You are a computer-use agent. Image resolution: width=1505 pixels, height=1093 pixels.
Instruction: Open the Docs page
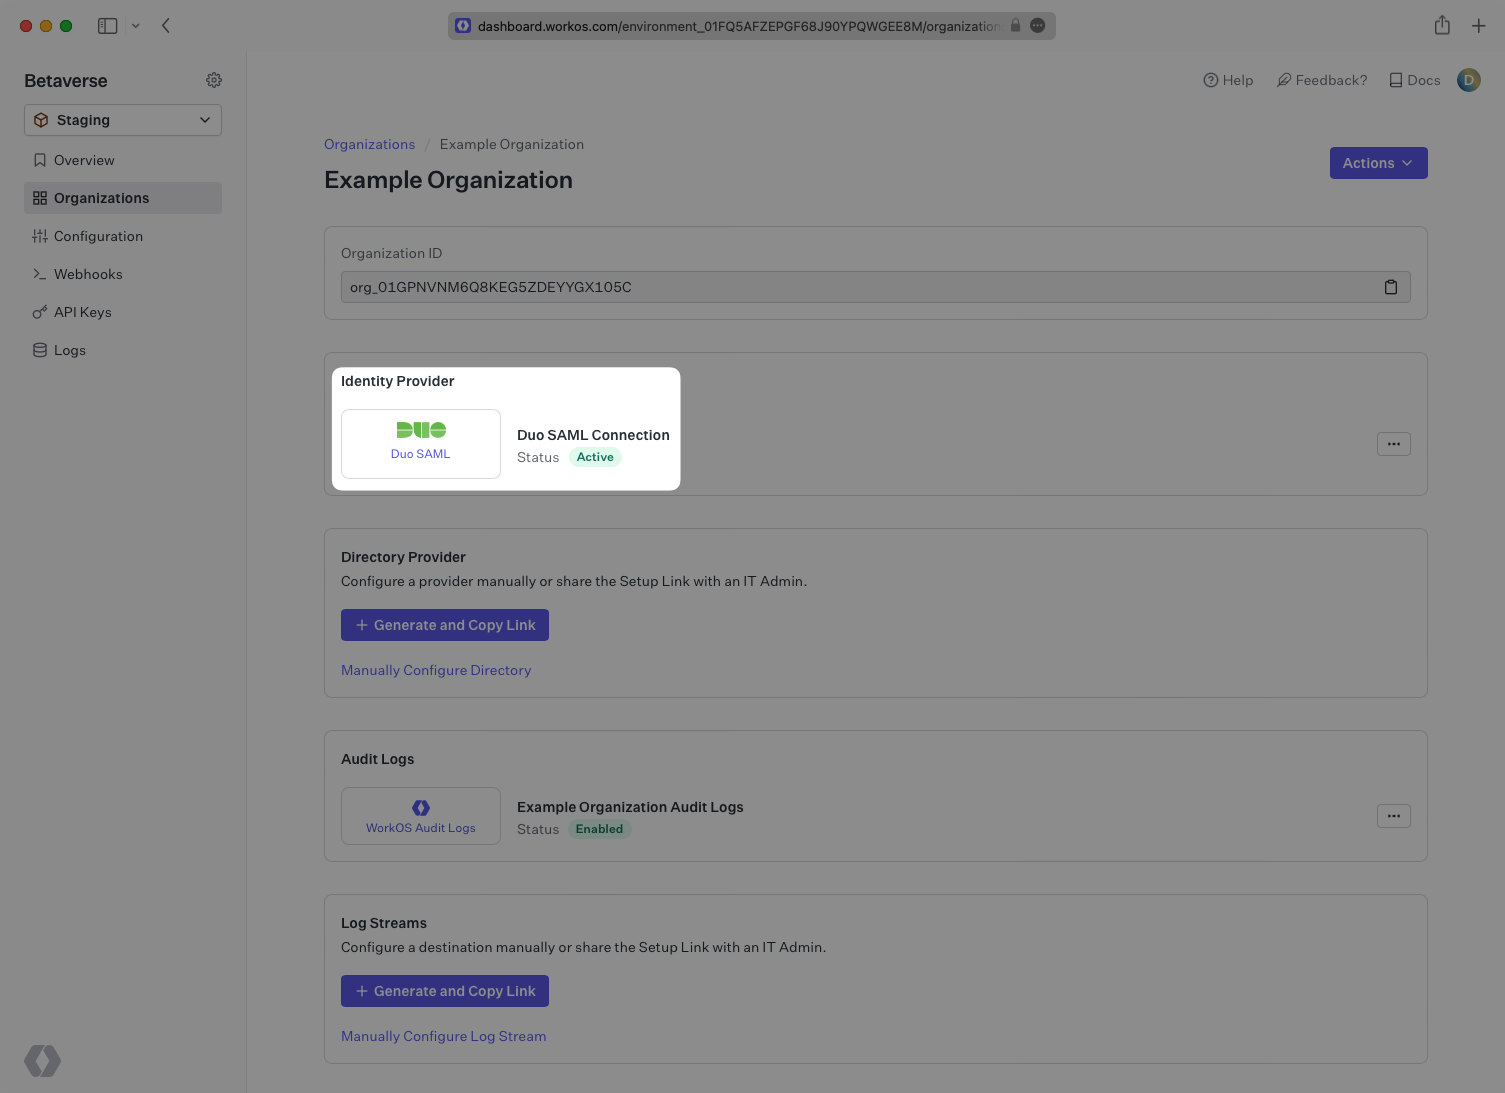point(1414,80)
